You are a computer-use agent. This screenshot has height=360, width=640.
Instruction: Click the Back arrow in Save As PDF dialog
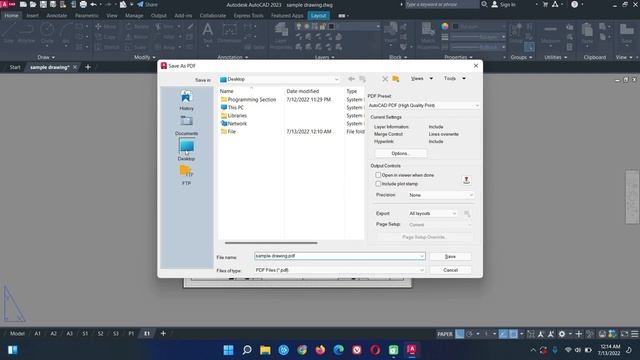(351, 79)
